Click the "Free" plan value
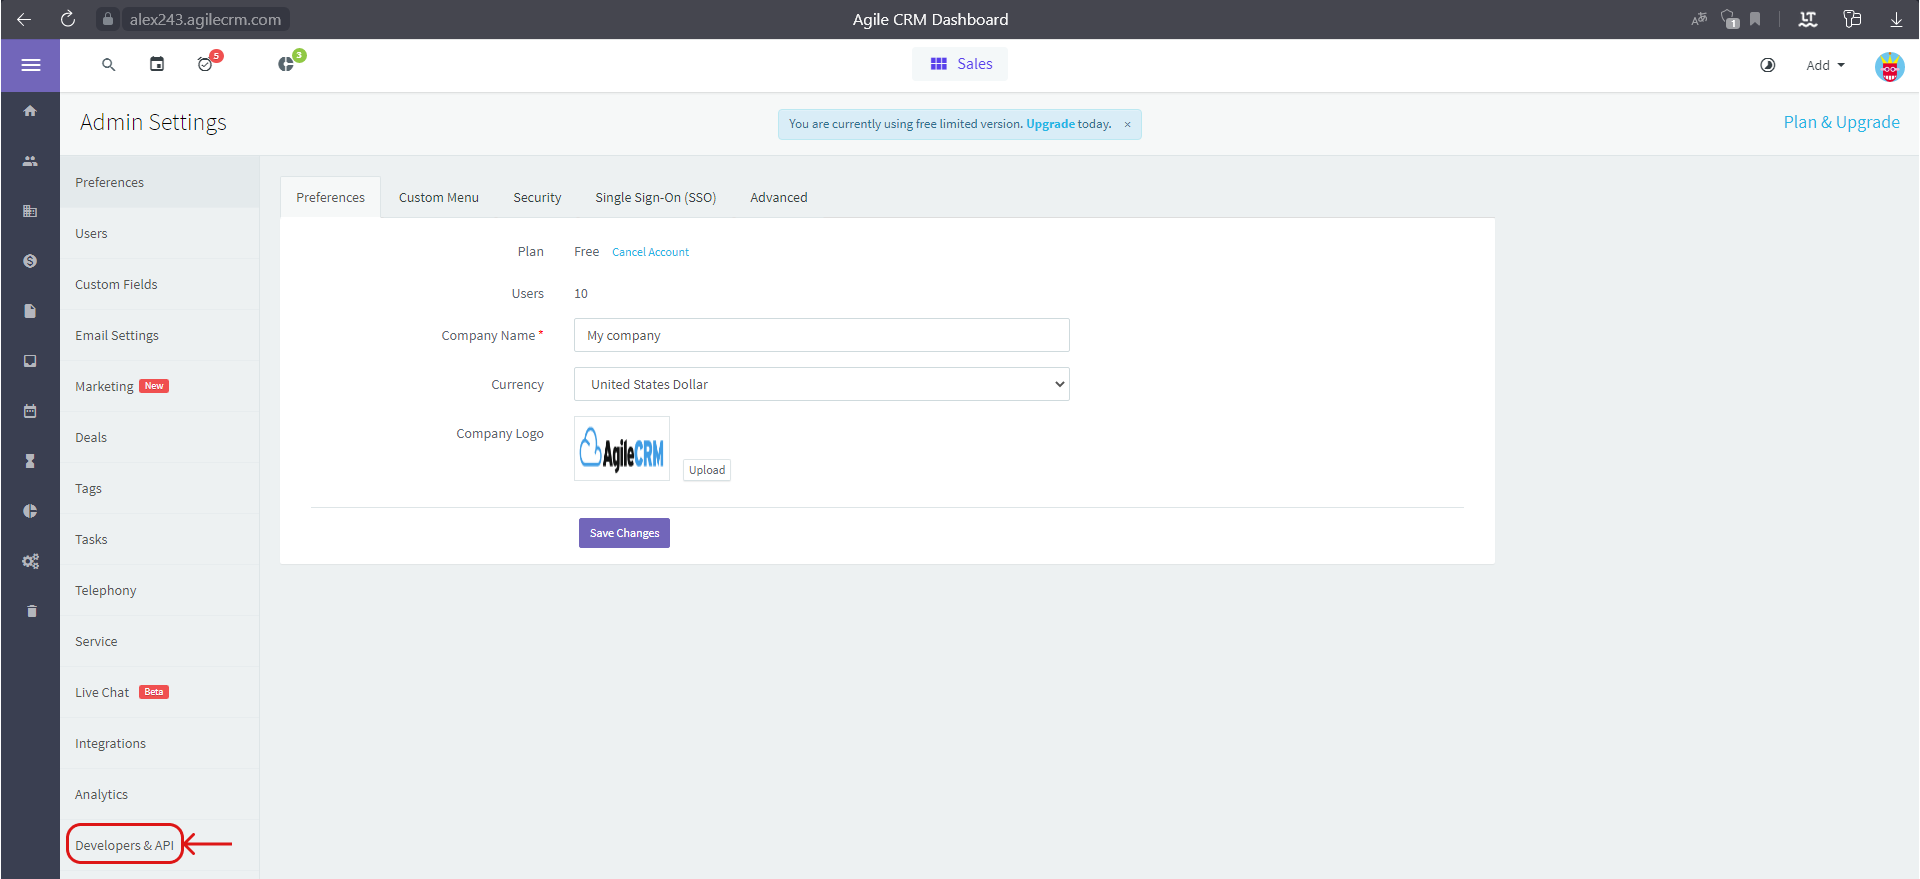 [586, 252]
